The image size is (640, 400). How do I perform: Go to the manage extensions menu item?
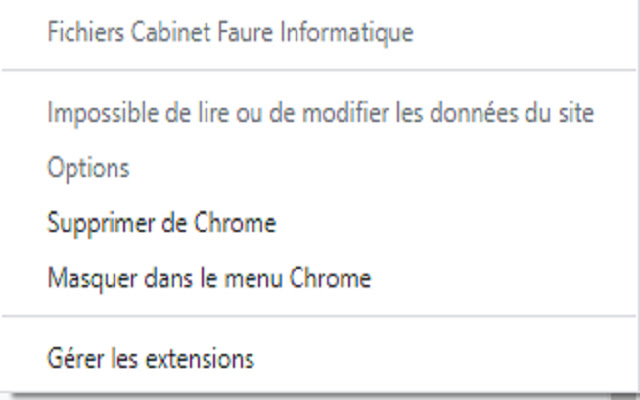(x=150, y=357)
